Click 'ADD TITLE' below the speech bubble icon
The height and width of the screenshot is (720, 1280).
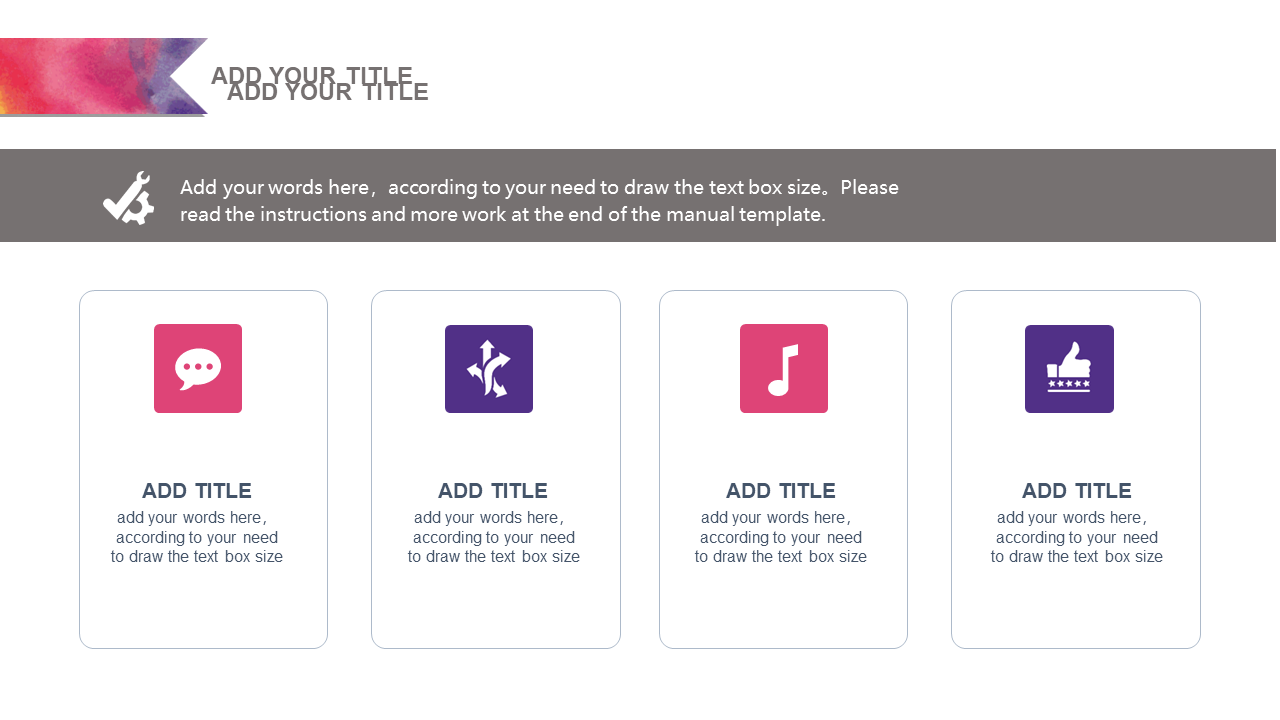point(197,491)
